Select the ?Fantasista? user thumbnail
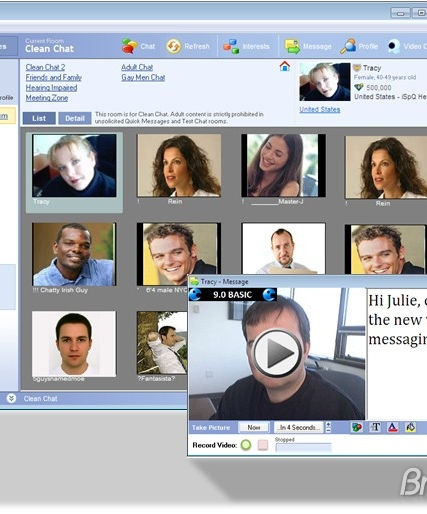The image size is (427, 514). [162, 343]
